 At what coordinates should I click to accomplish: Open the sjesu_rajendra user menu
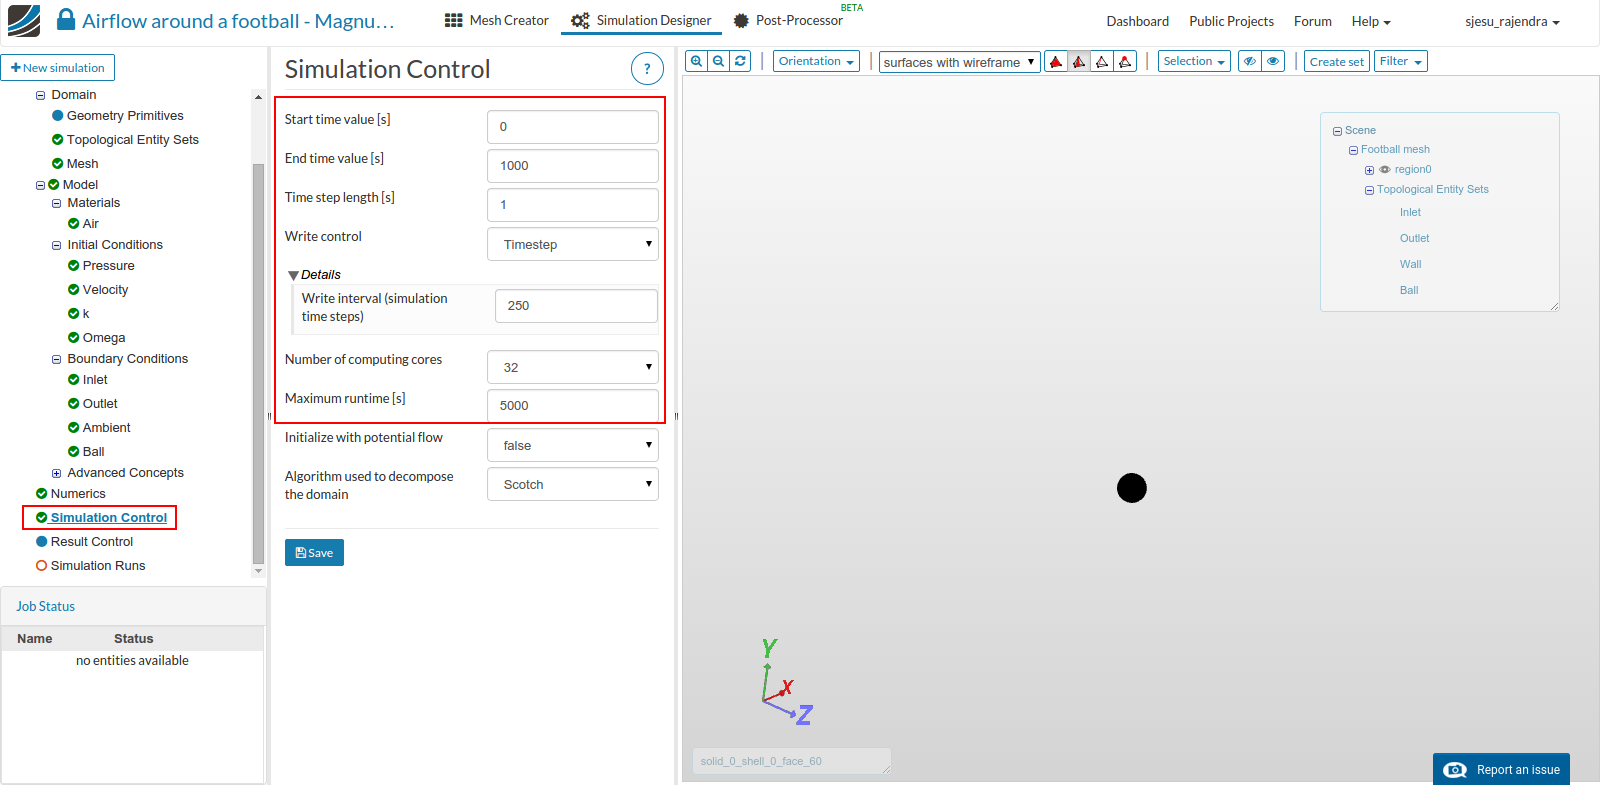tap(1512, 21)
